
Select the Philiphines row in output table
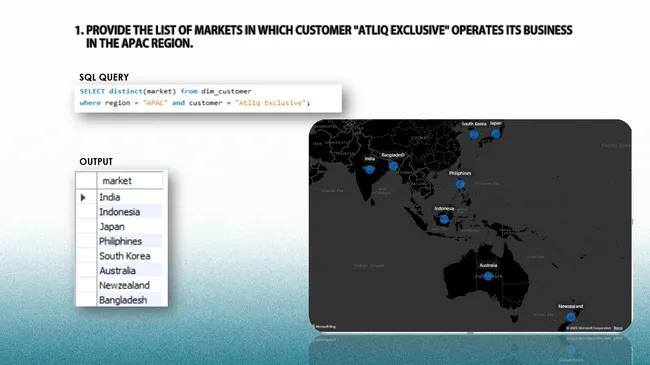(119, 241)
